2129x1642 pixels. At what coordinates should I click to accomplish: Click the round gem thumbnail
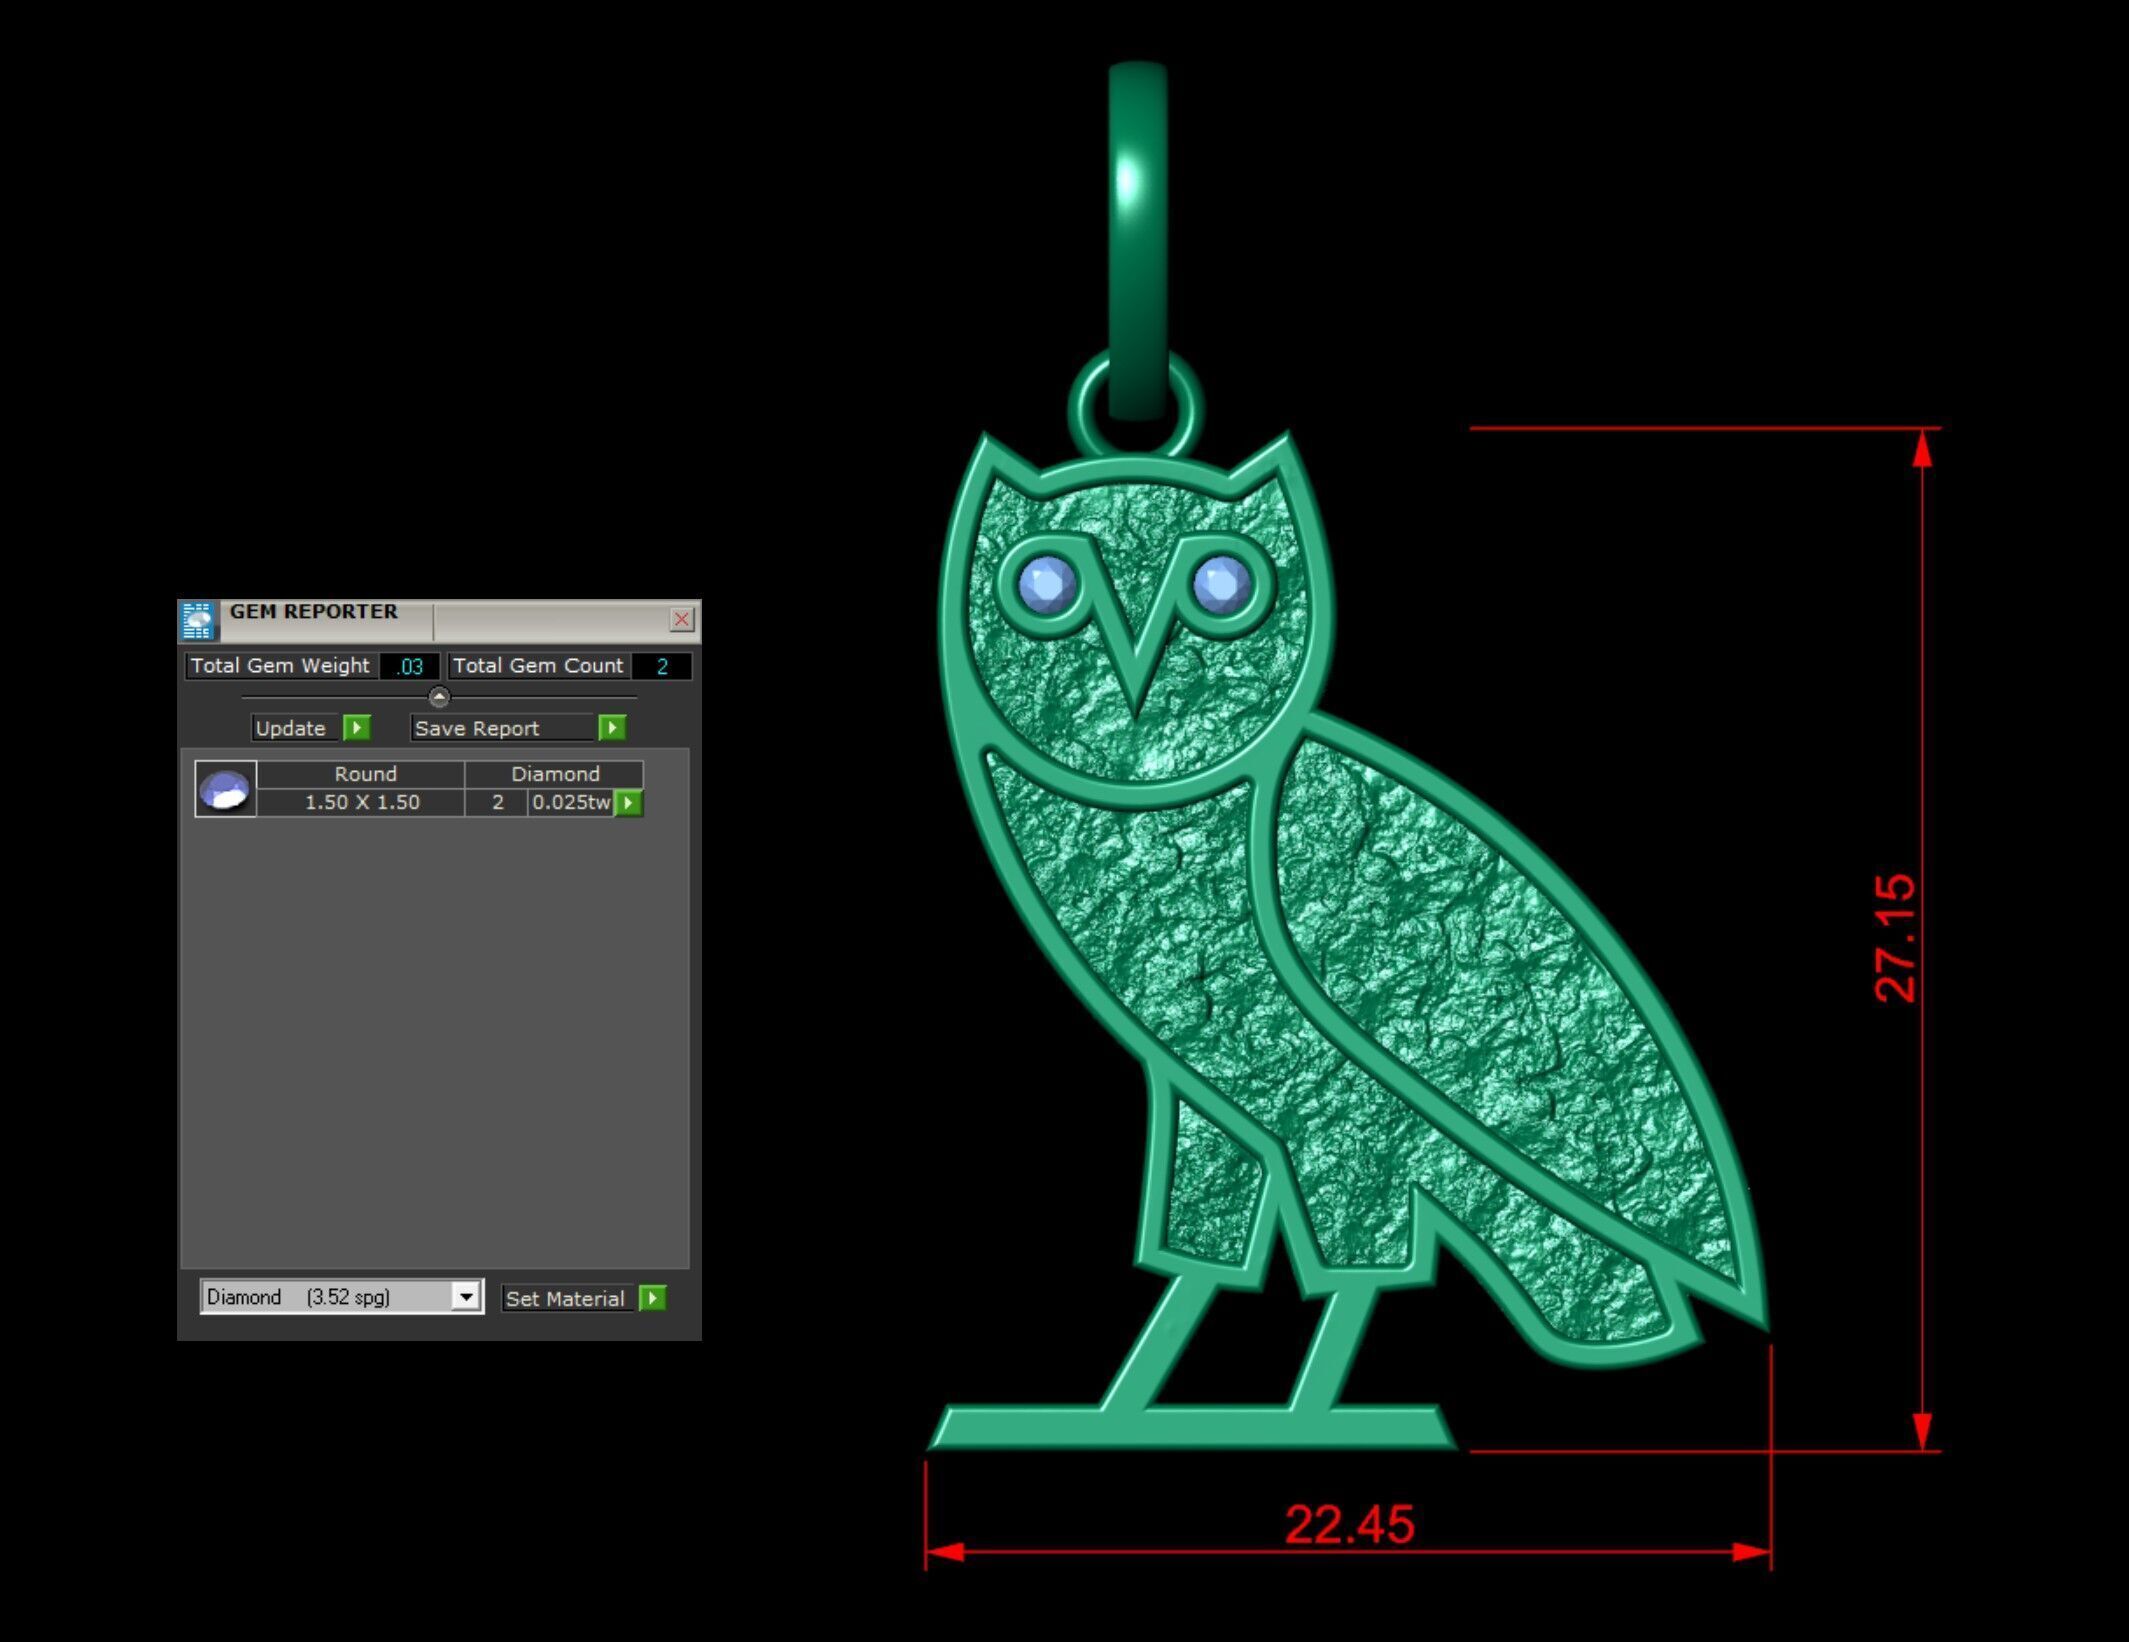pyautogui.click(x=225, y=789)
